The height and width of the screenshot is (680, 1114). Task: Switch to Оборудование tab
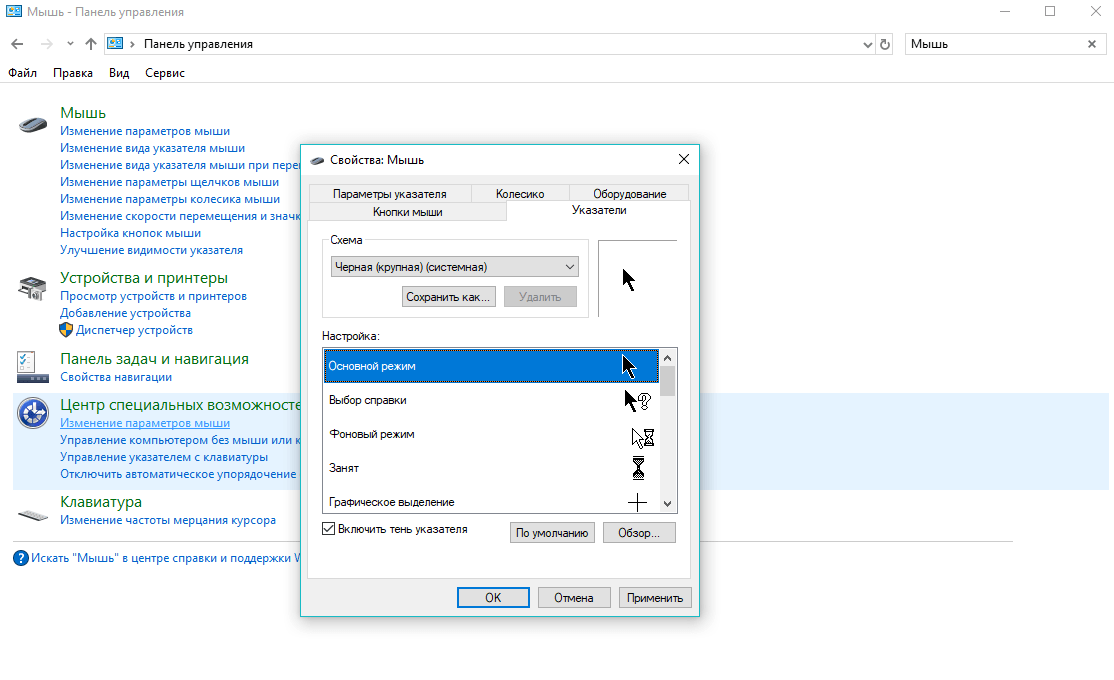tap(629, 193)
